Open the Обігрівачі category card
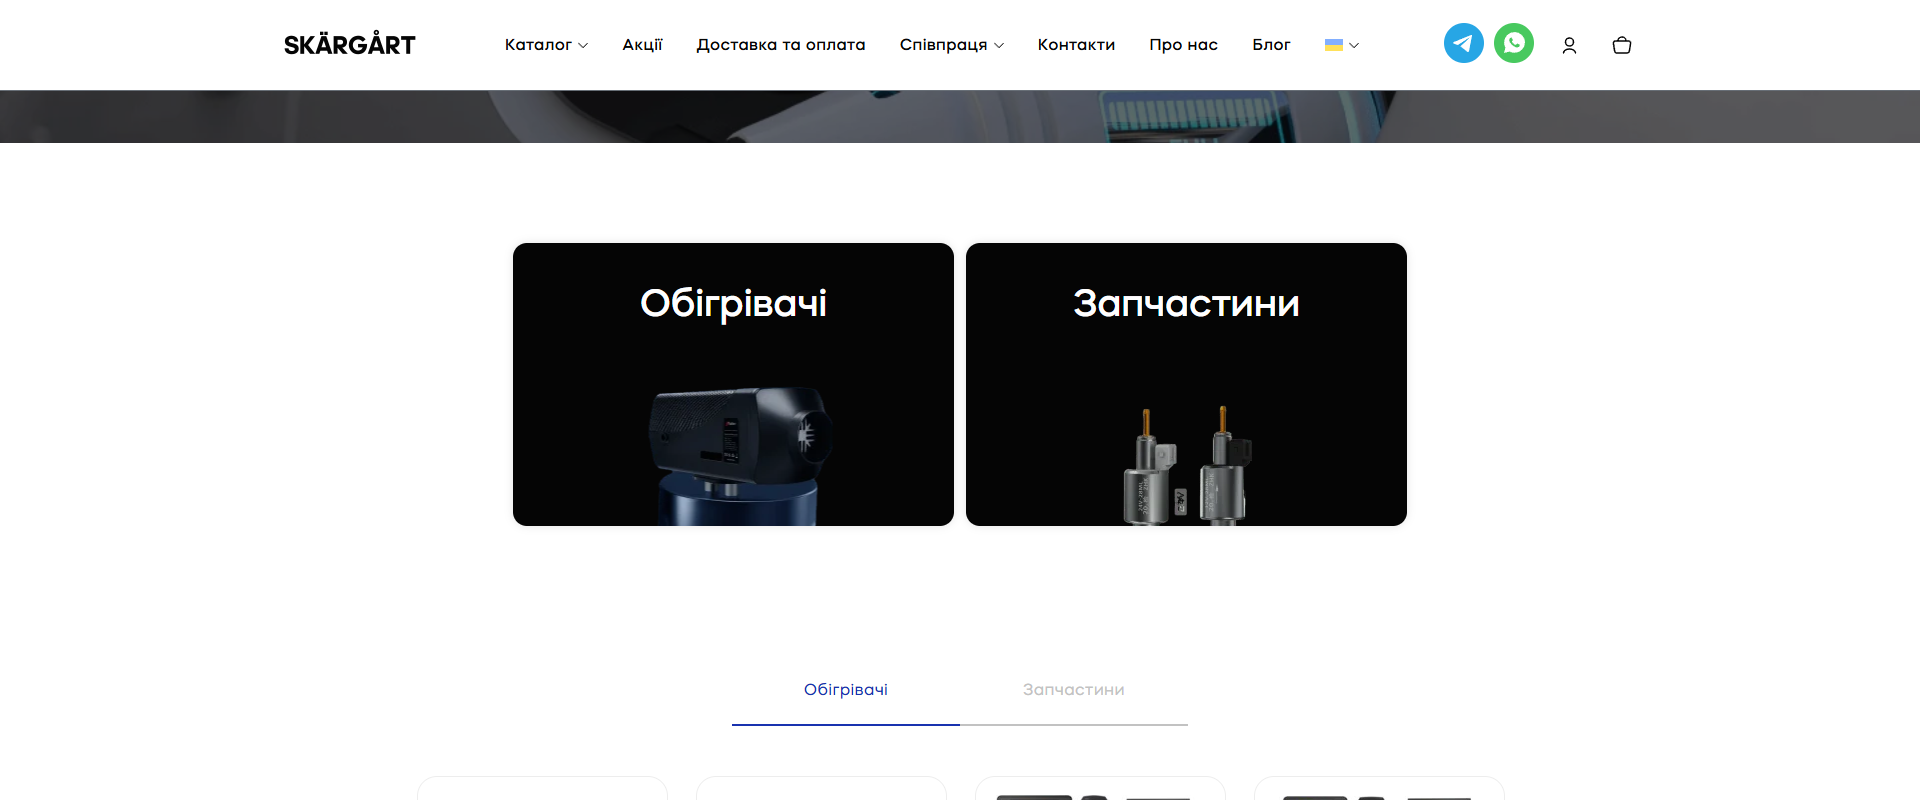Image resolution: width=1920 pixels, height=800 pixels. click(733, 384)
